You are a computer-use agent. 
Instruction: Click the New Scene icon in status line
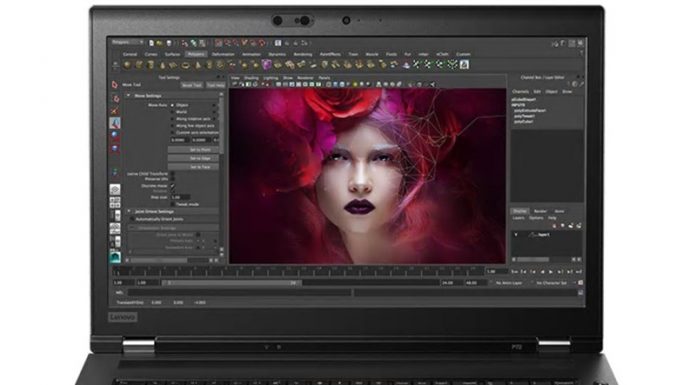[x=151, y=43]
